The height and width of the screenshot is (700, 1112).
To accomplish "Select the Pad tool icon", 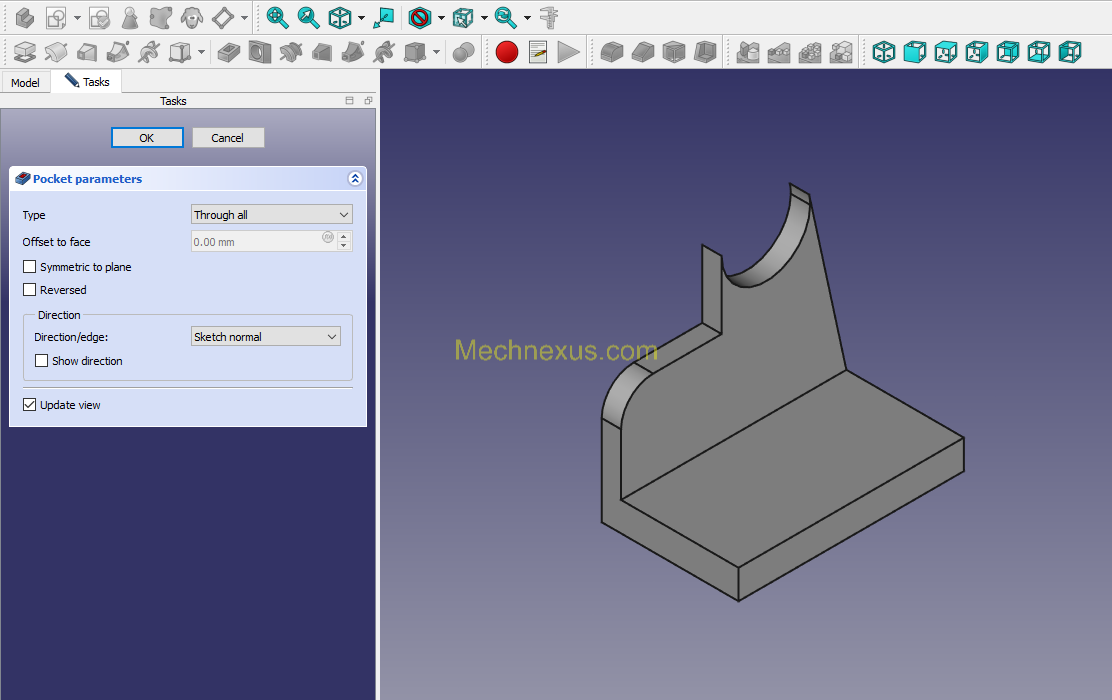I will pyautogui.click(x=25, y=52).
